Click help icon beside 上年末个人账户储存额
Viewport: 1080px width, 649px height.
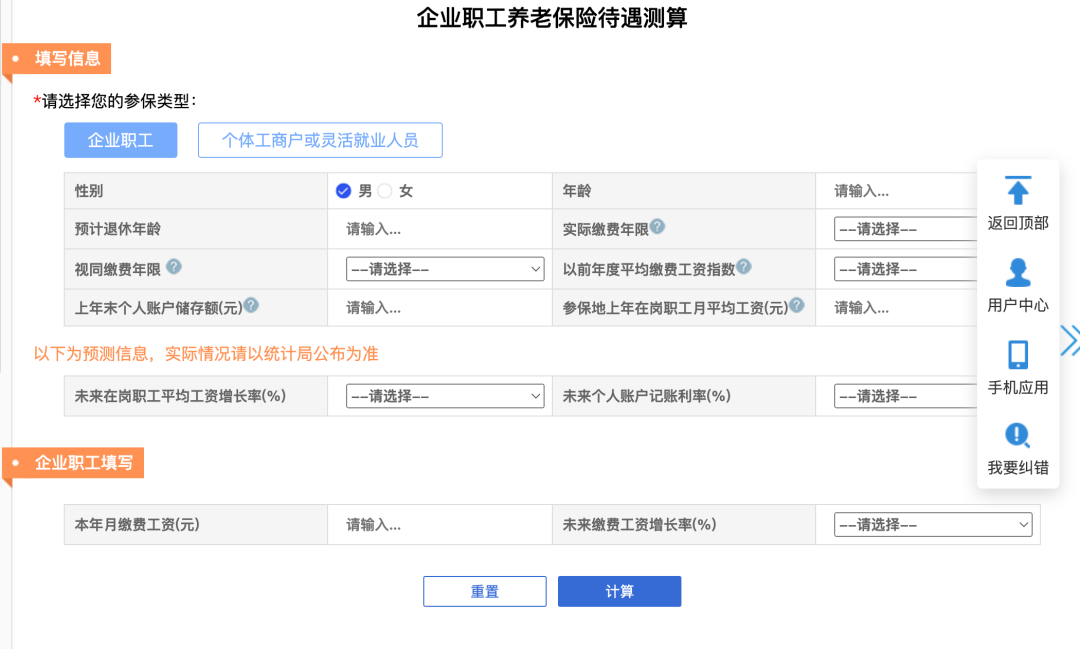pyautogui.click(x=251, y=305)
